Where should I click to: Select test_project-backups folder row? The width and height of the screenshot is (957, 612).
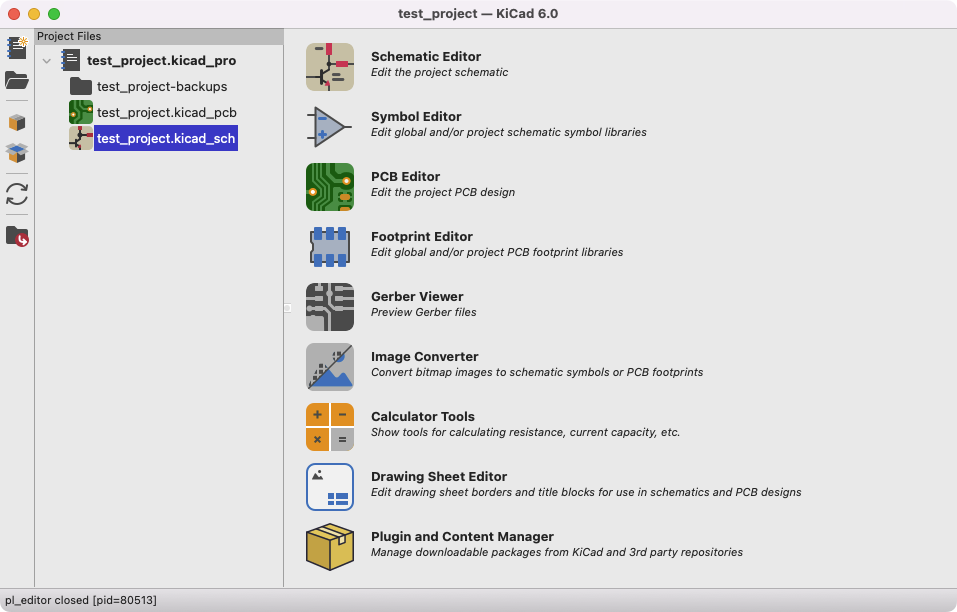click(162, 87)
